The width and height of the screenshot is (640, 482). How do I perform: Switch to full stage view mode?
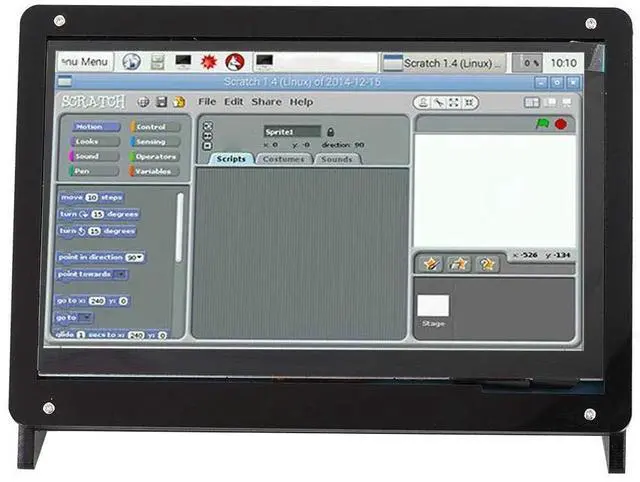551,102
